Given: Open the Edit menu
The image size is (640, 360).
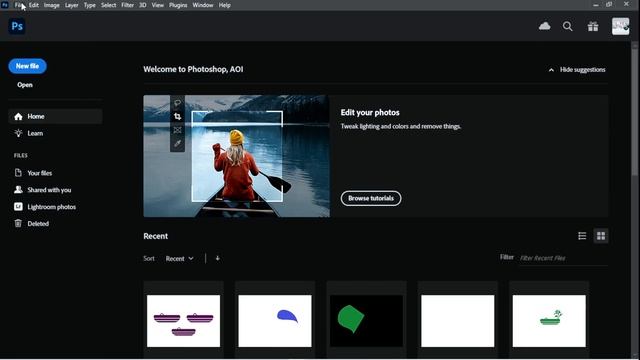Looking at the screenshot, I should pyautogui.click(x=33, y=5).
